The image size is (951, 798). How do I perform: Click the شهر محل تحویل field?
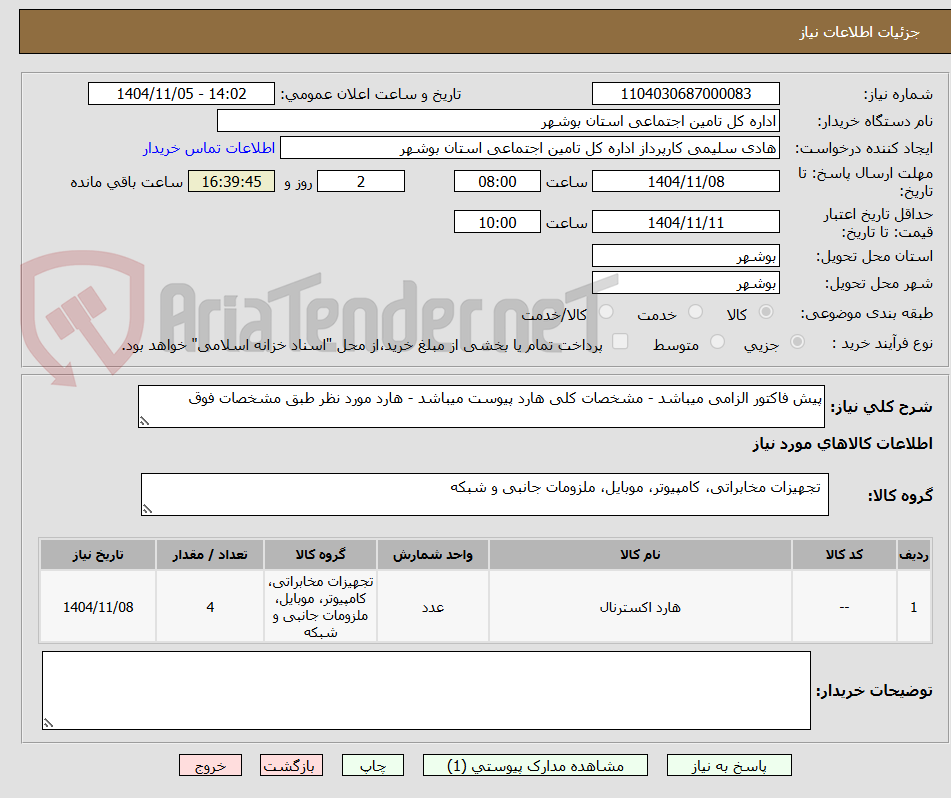coord(685,283)
